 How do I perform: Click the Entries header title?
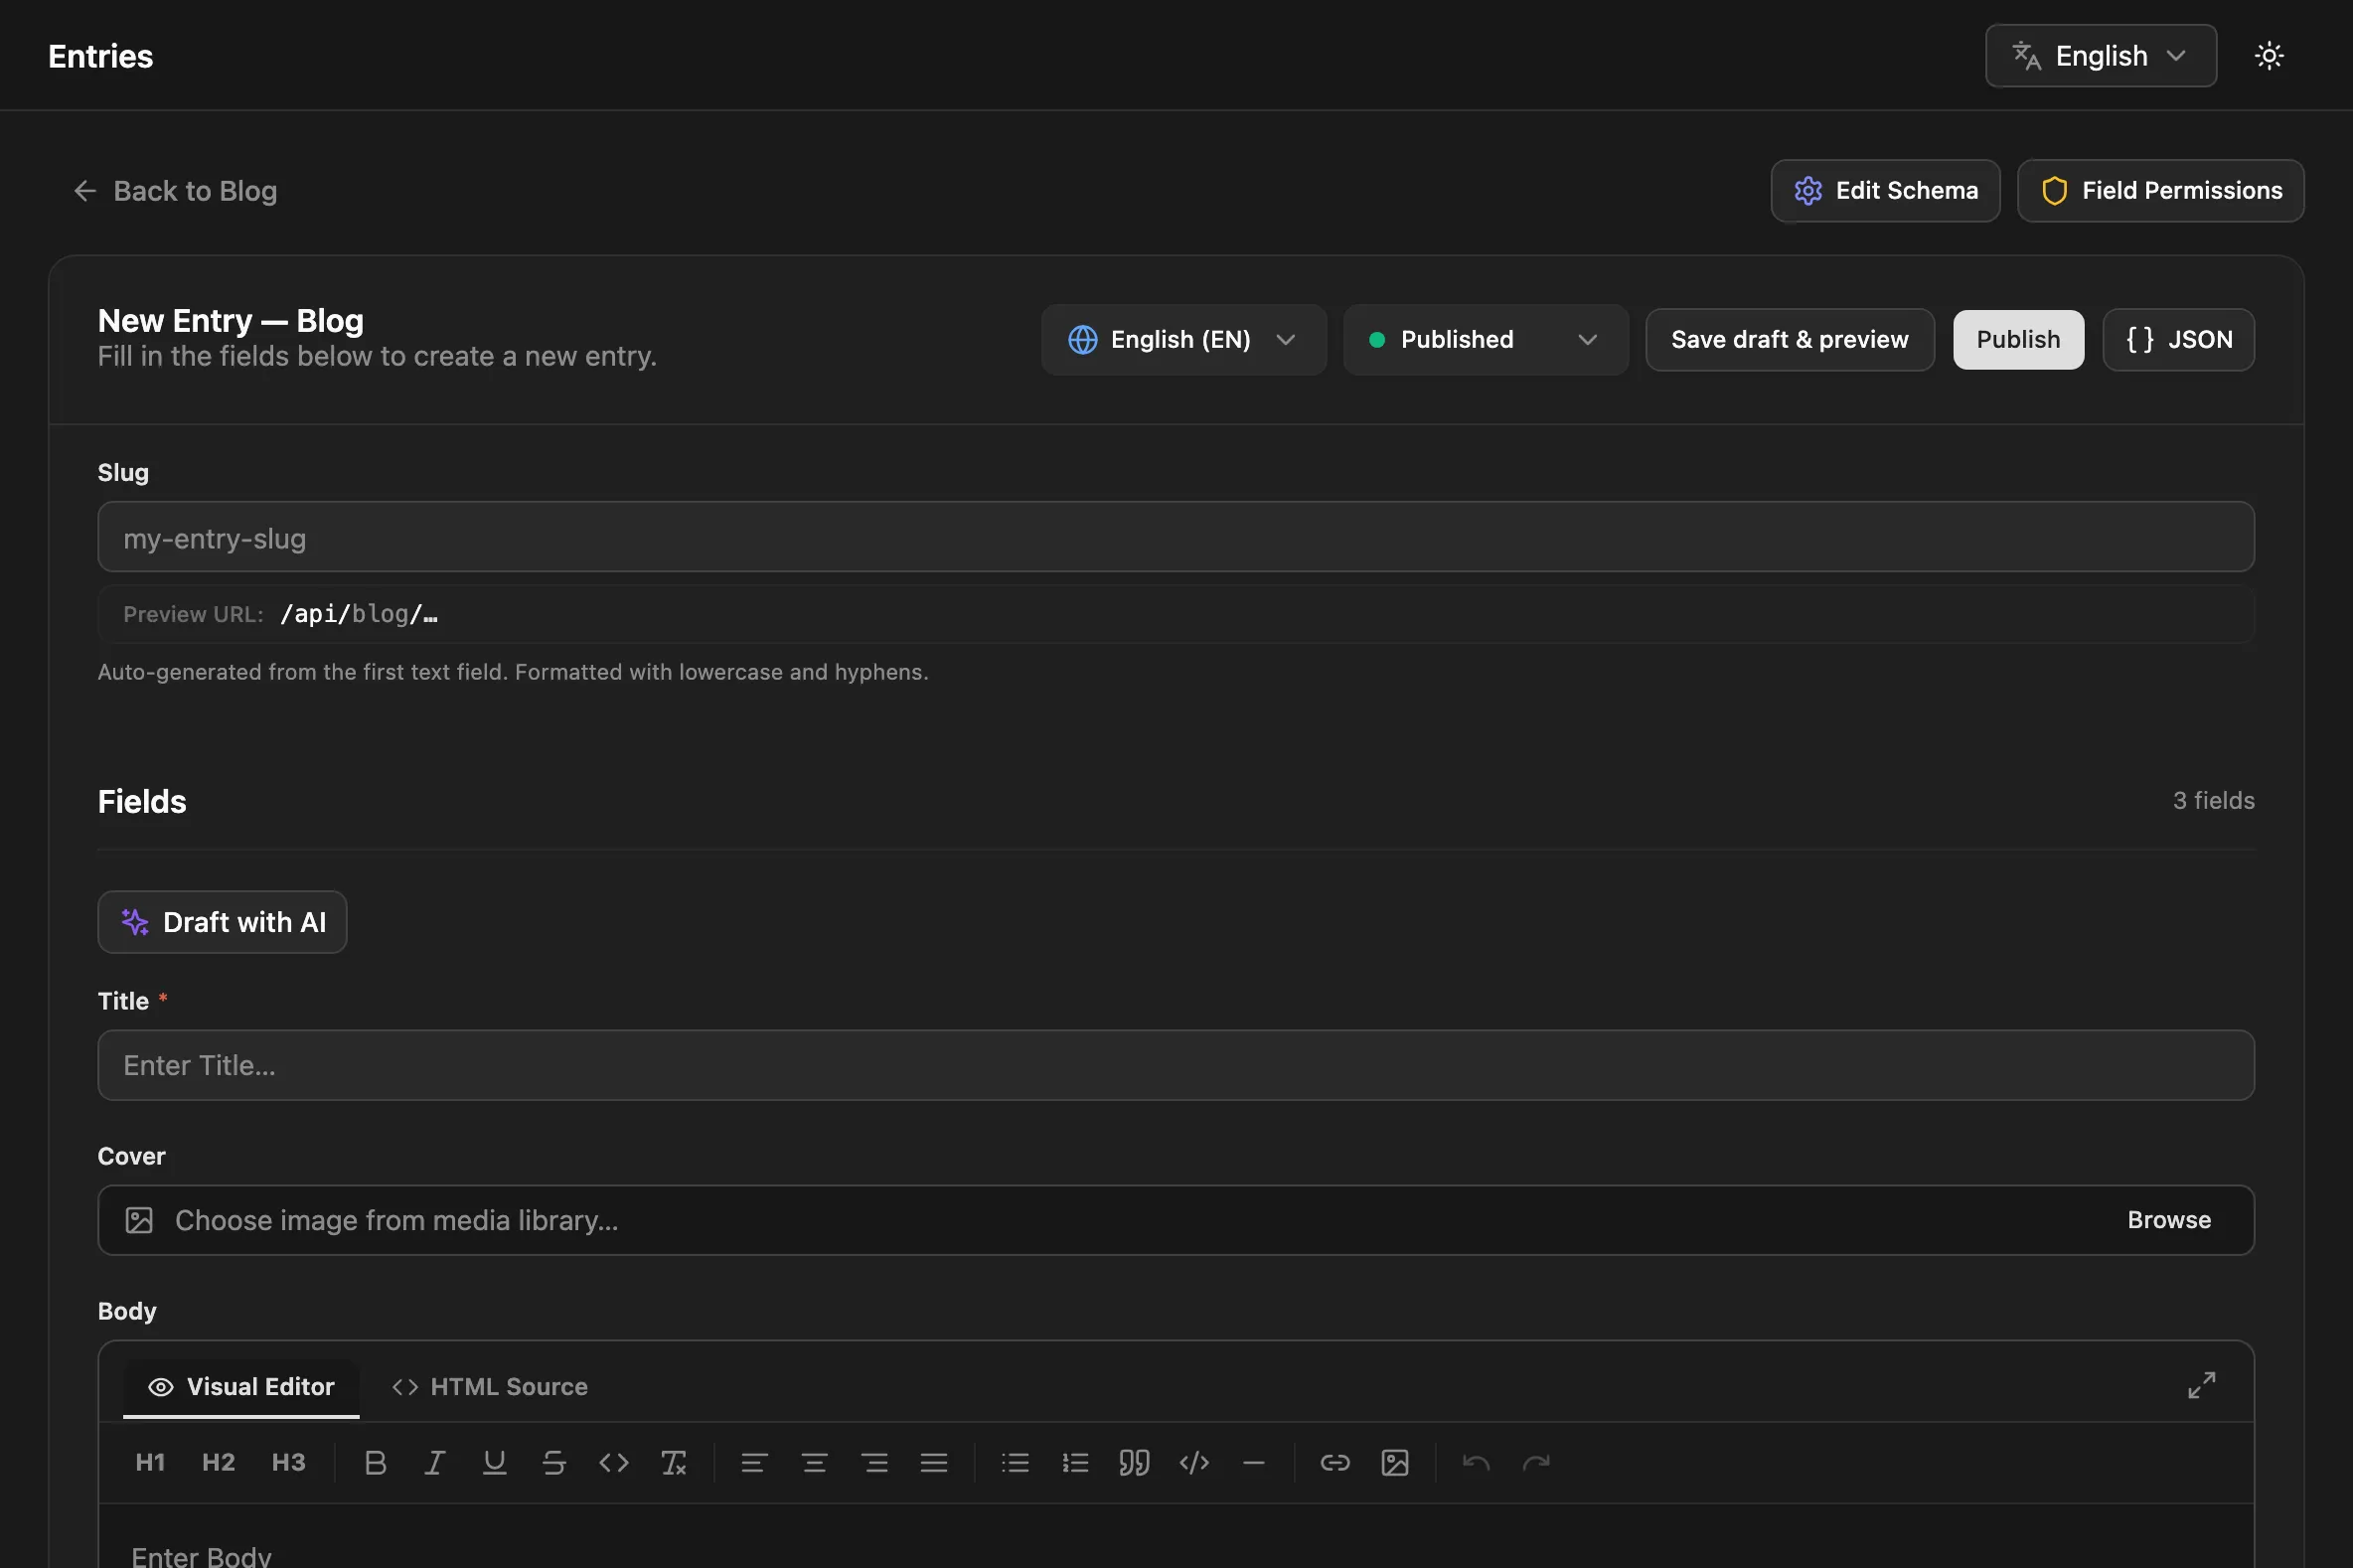pyautogui.click(x=101, y=56)
